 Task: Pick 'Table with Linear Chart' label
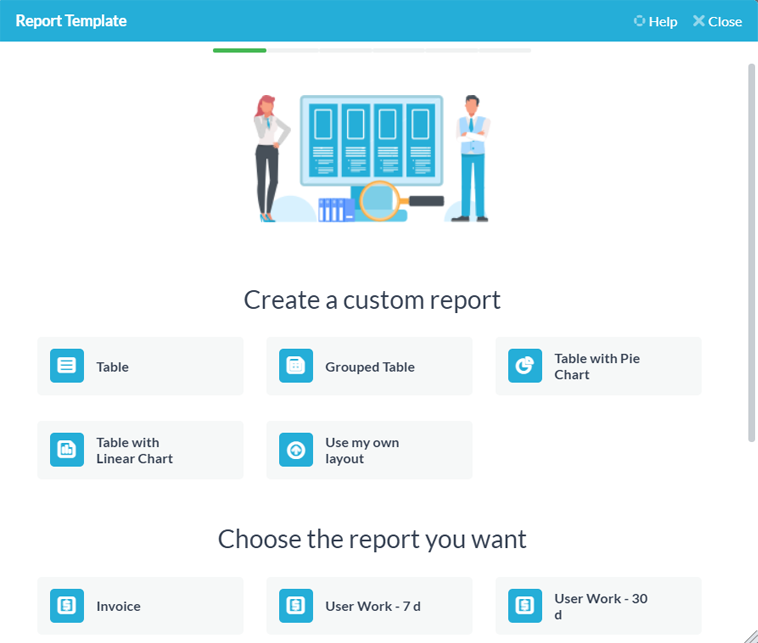pos(134,450)
